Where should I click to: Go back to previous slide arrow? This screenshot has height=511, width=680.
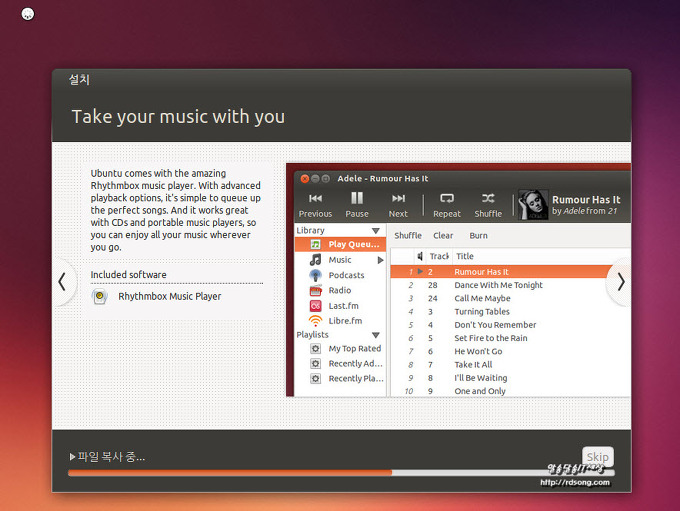tap(62, 282)
